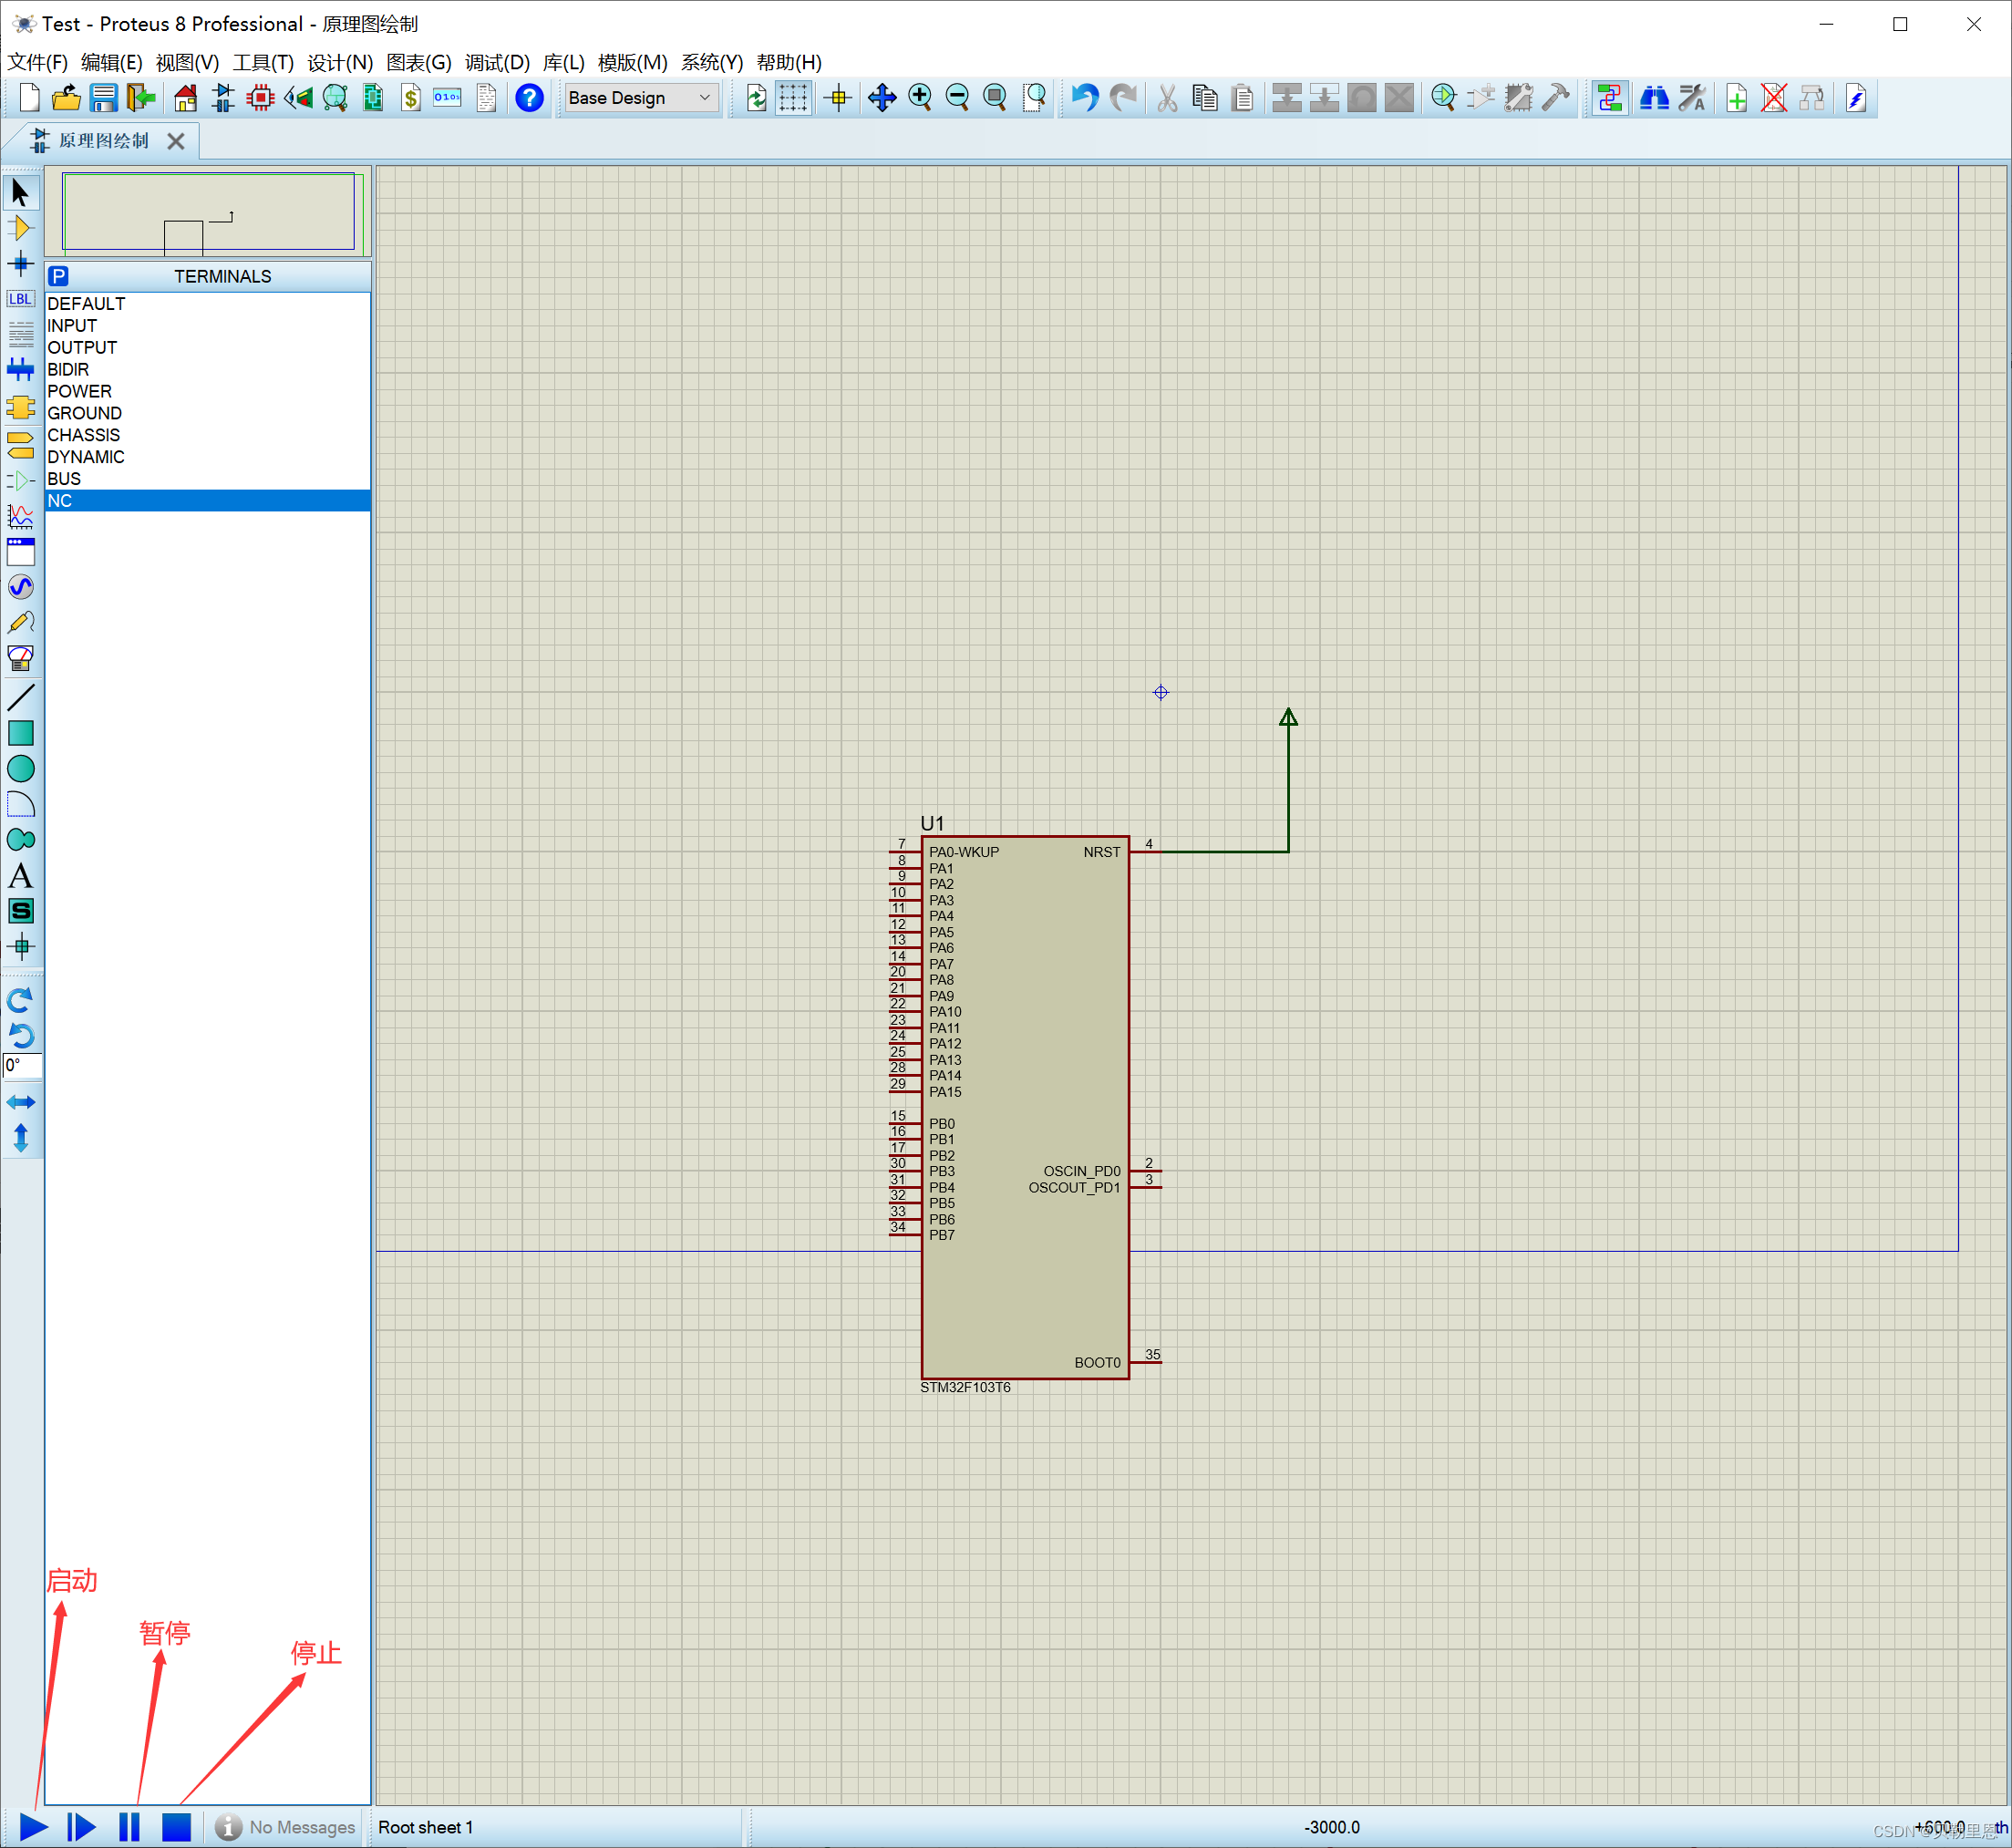The height and width of the screenshot is (1848, 2012).
Task: Toggle horizontal mirror flip button
Action: tap(20, 1102)
